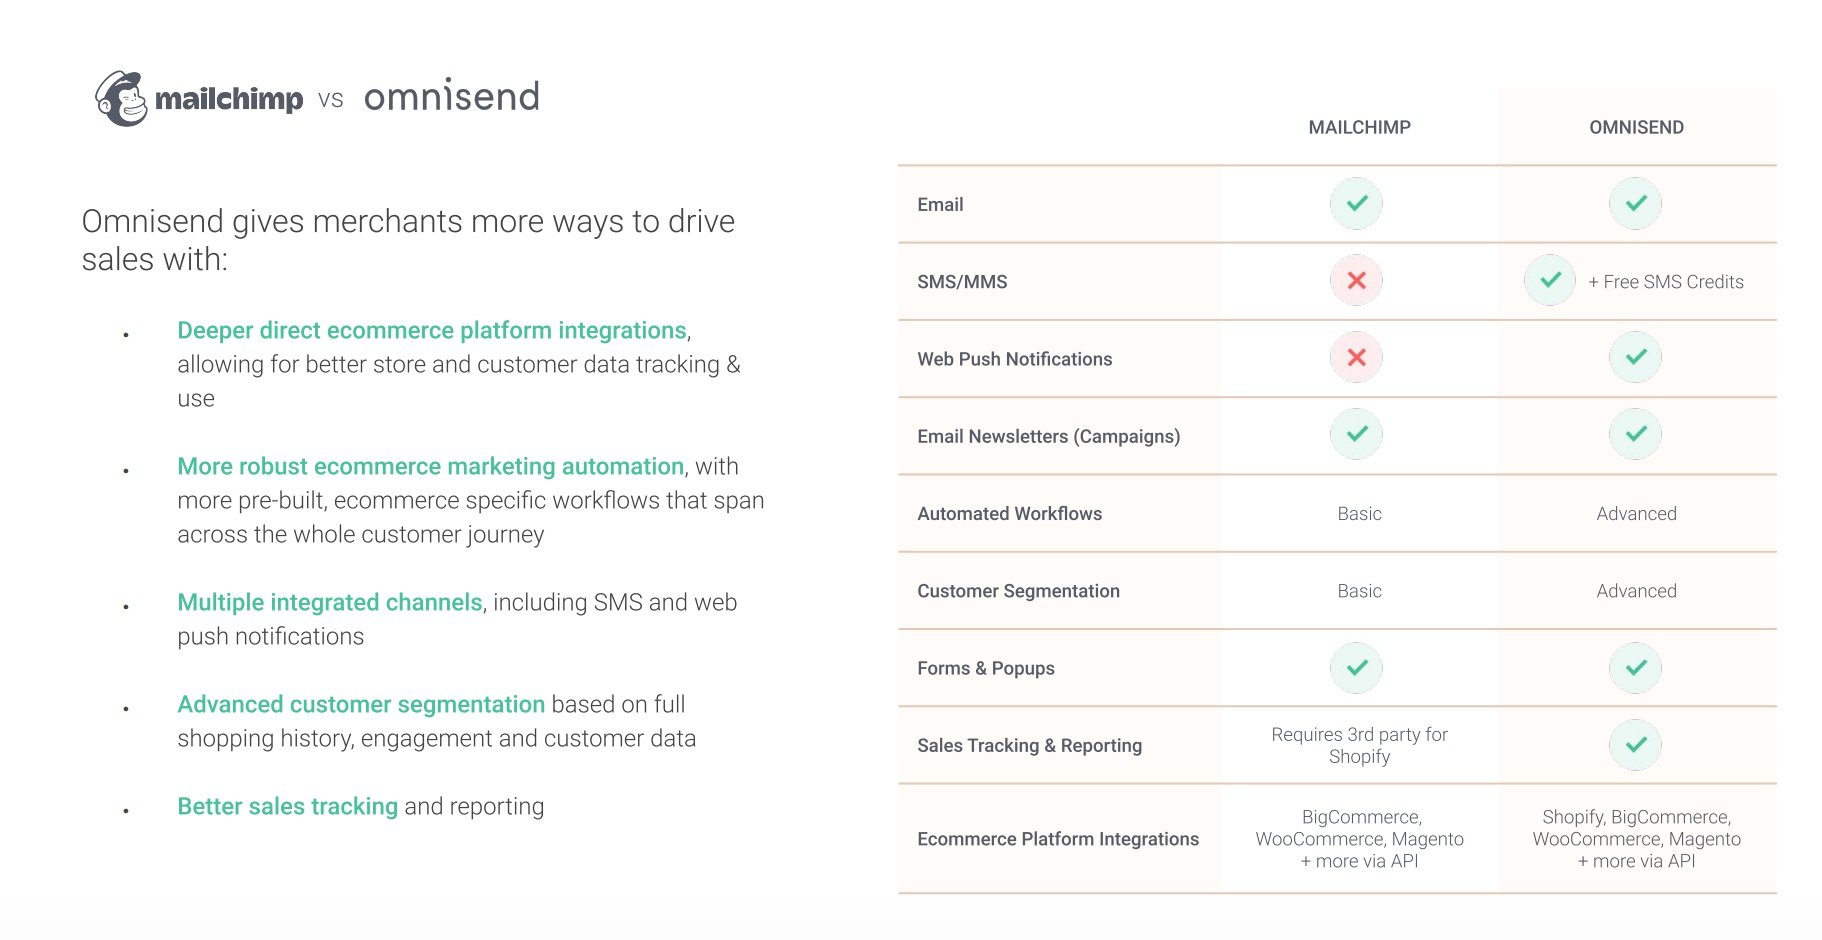Open the More robust ecommerce marketing automation link
The width and height of the screenshot is (1822, 940).
[430, 466]
